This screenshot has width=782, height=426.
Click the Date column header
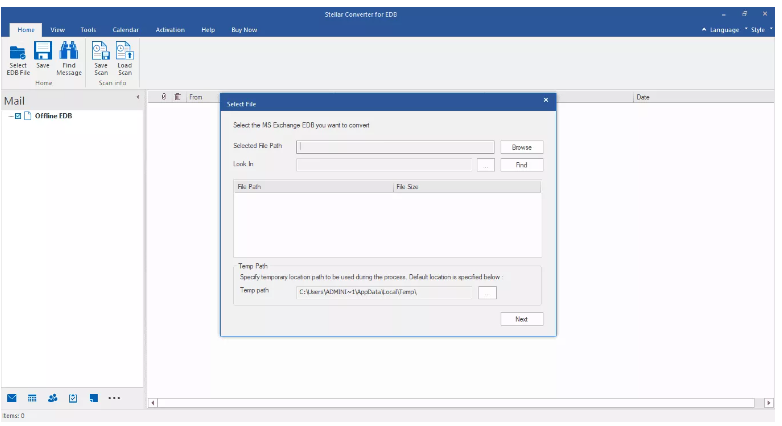[x=703, y=97]
